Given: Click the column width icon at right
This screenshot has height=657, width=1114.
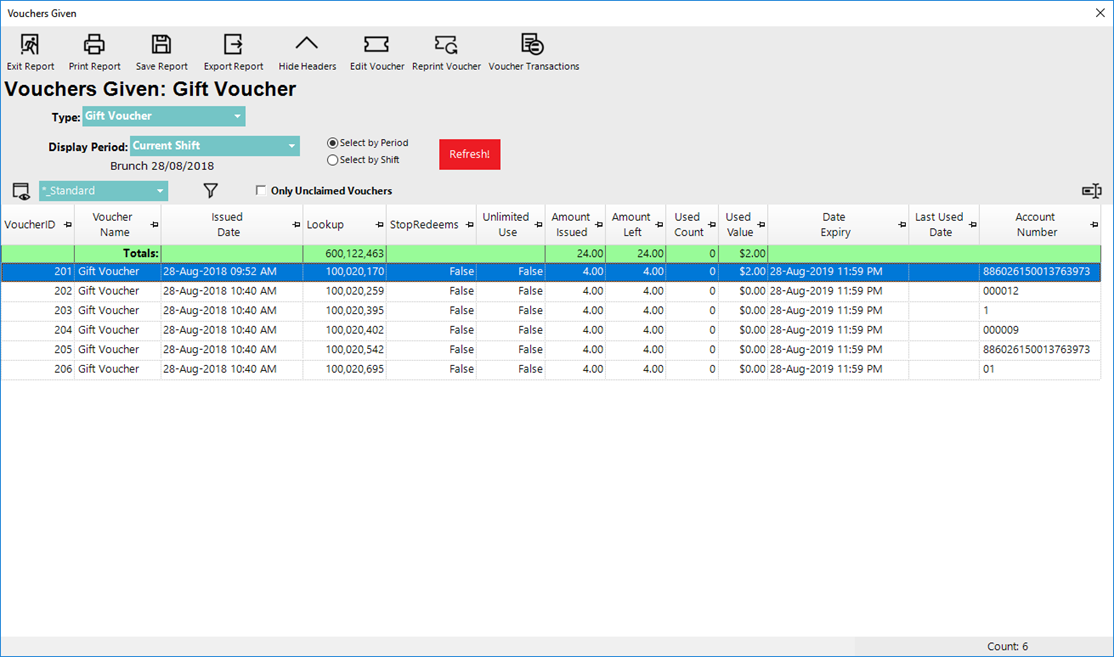Looking at the screenshot, I should coord(1091,191).
